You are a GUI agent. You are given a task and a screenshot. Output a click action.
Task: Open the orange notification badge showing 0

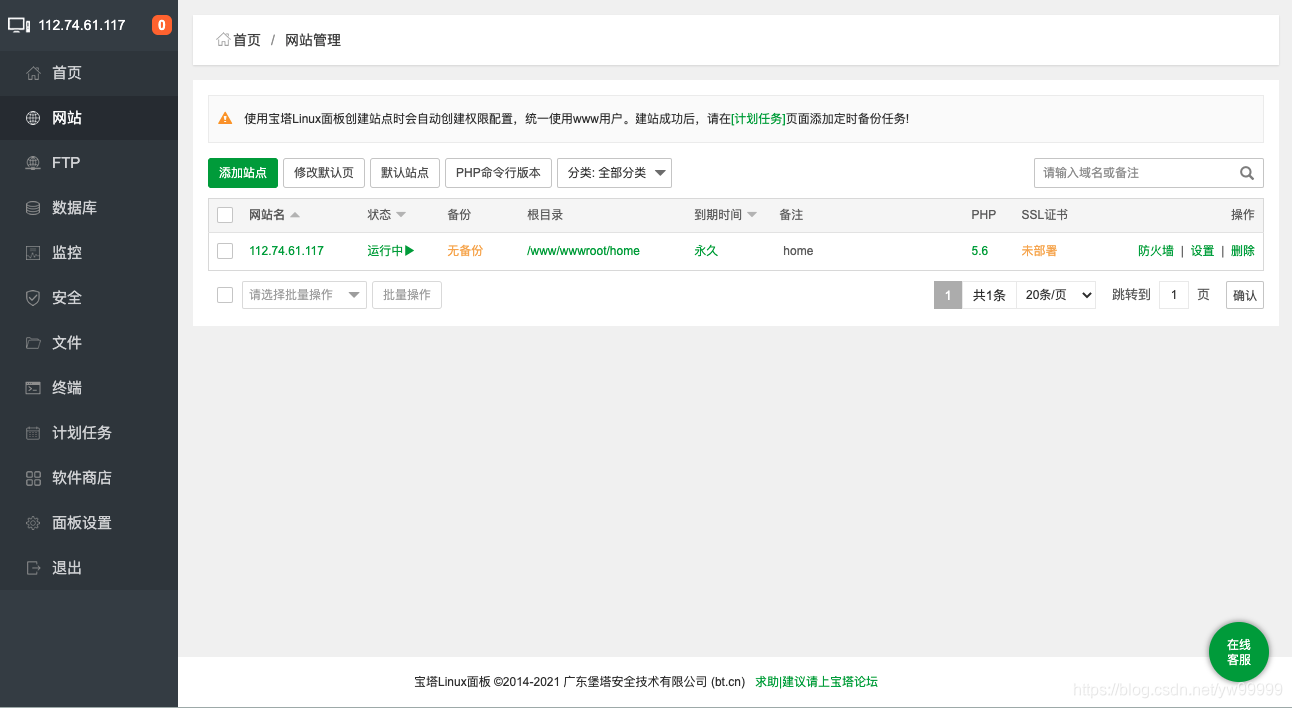point(161,25)
